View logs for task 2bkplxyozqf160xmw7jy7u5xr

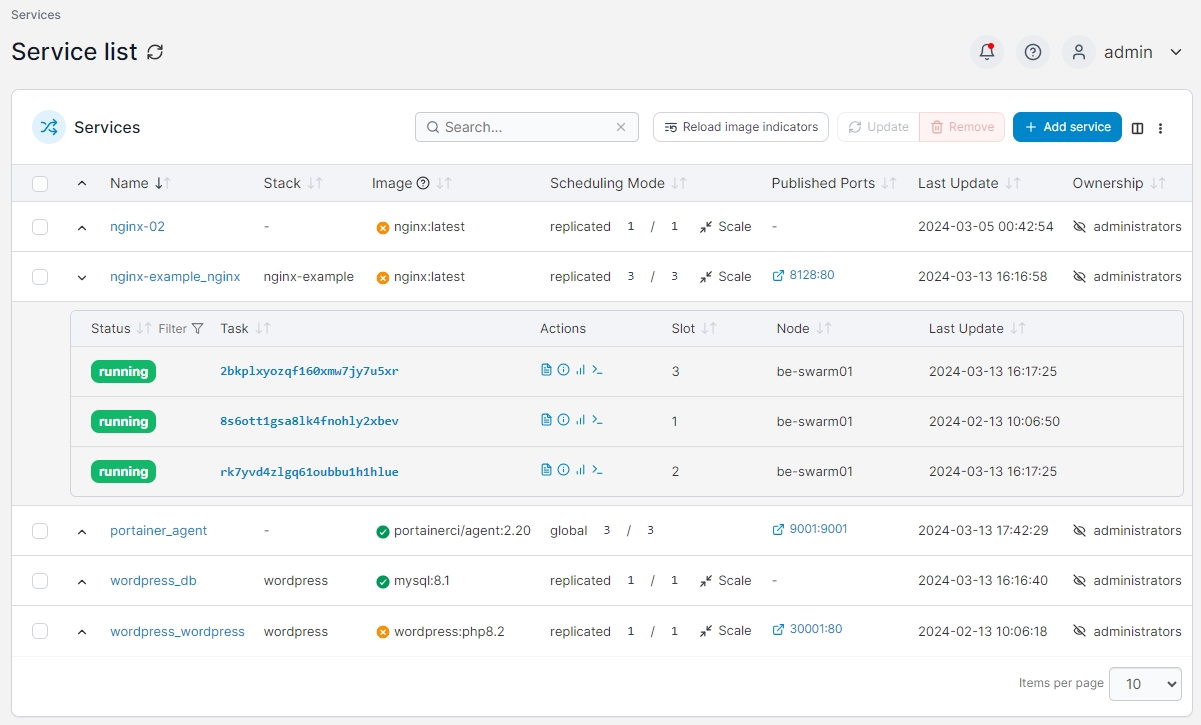[546, 370]
